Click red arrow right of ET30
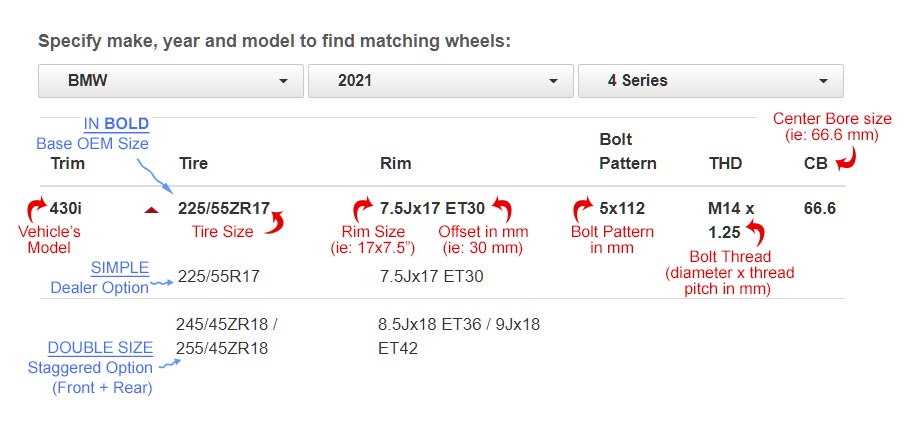This screenshot has height=426, width=909. tap(501, 210)
